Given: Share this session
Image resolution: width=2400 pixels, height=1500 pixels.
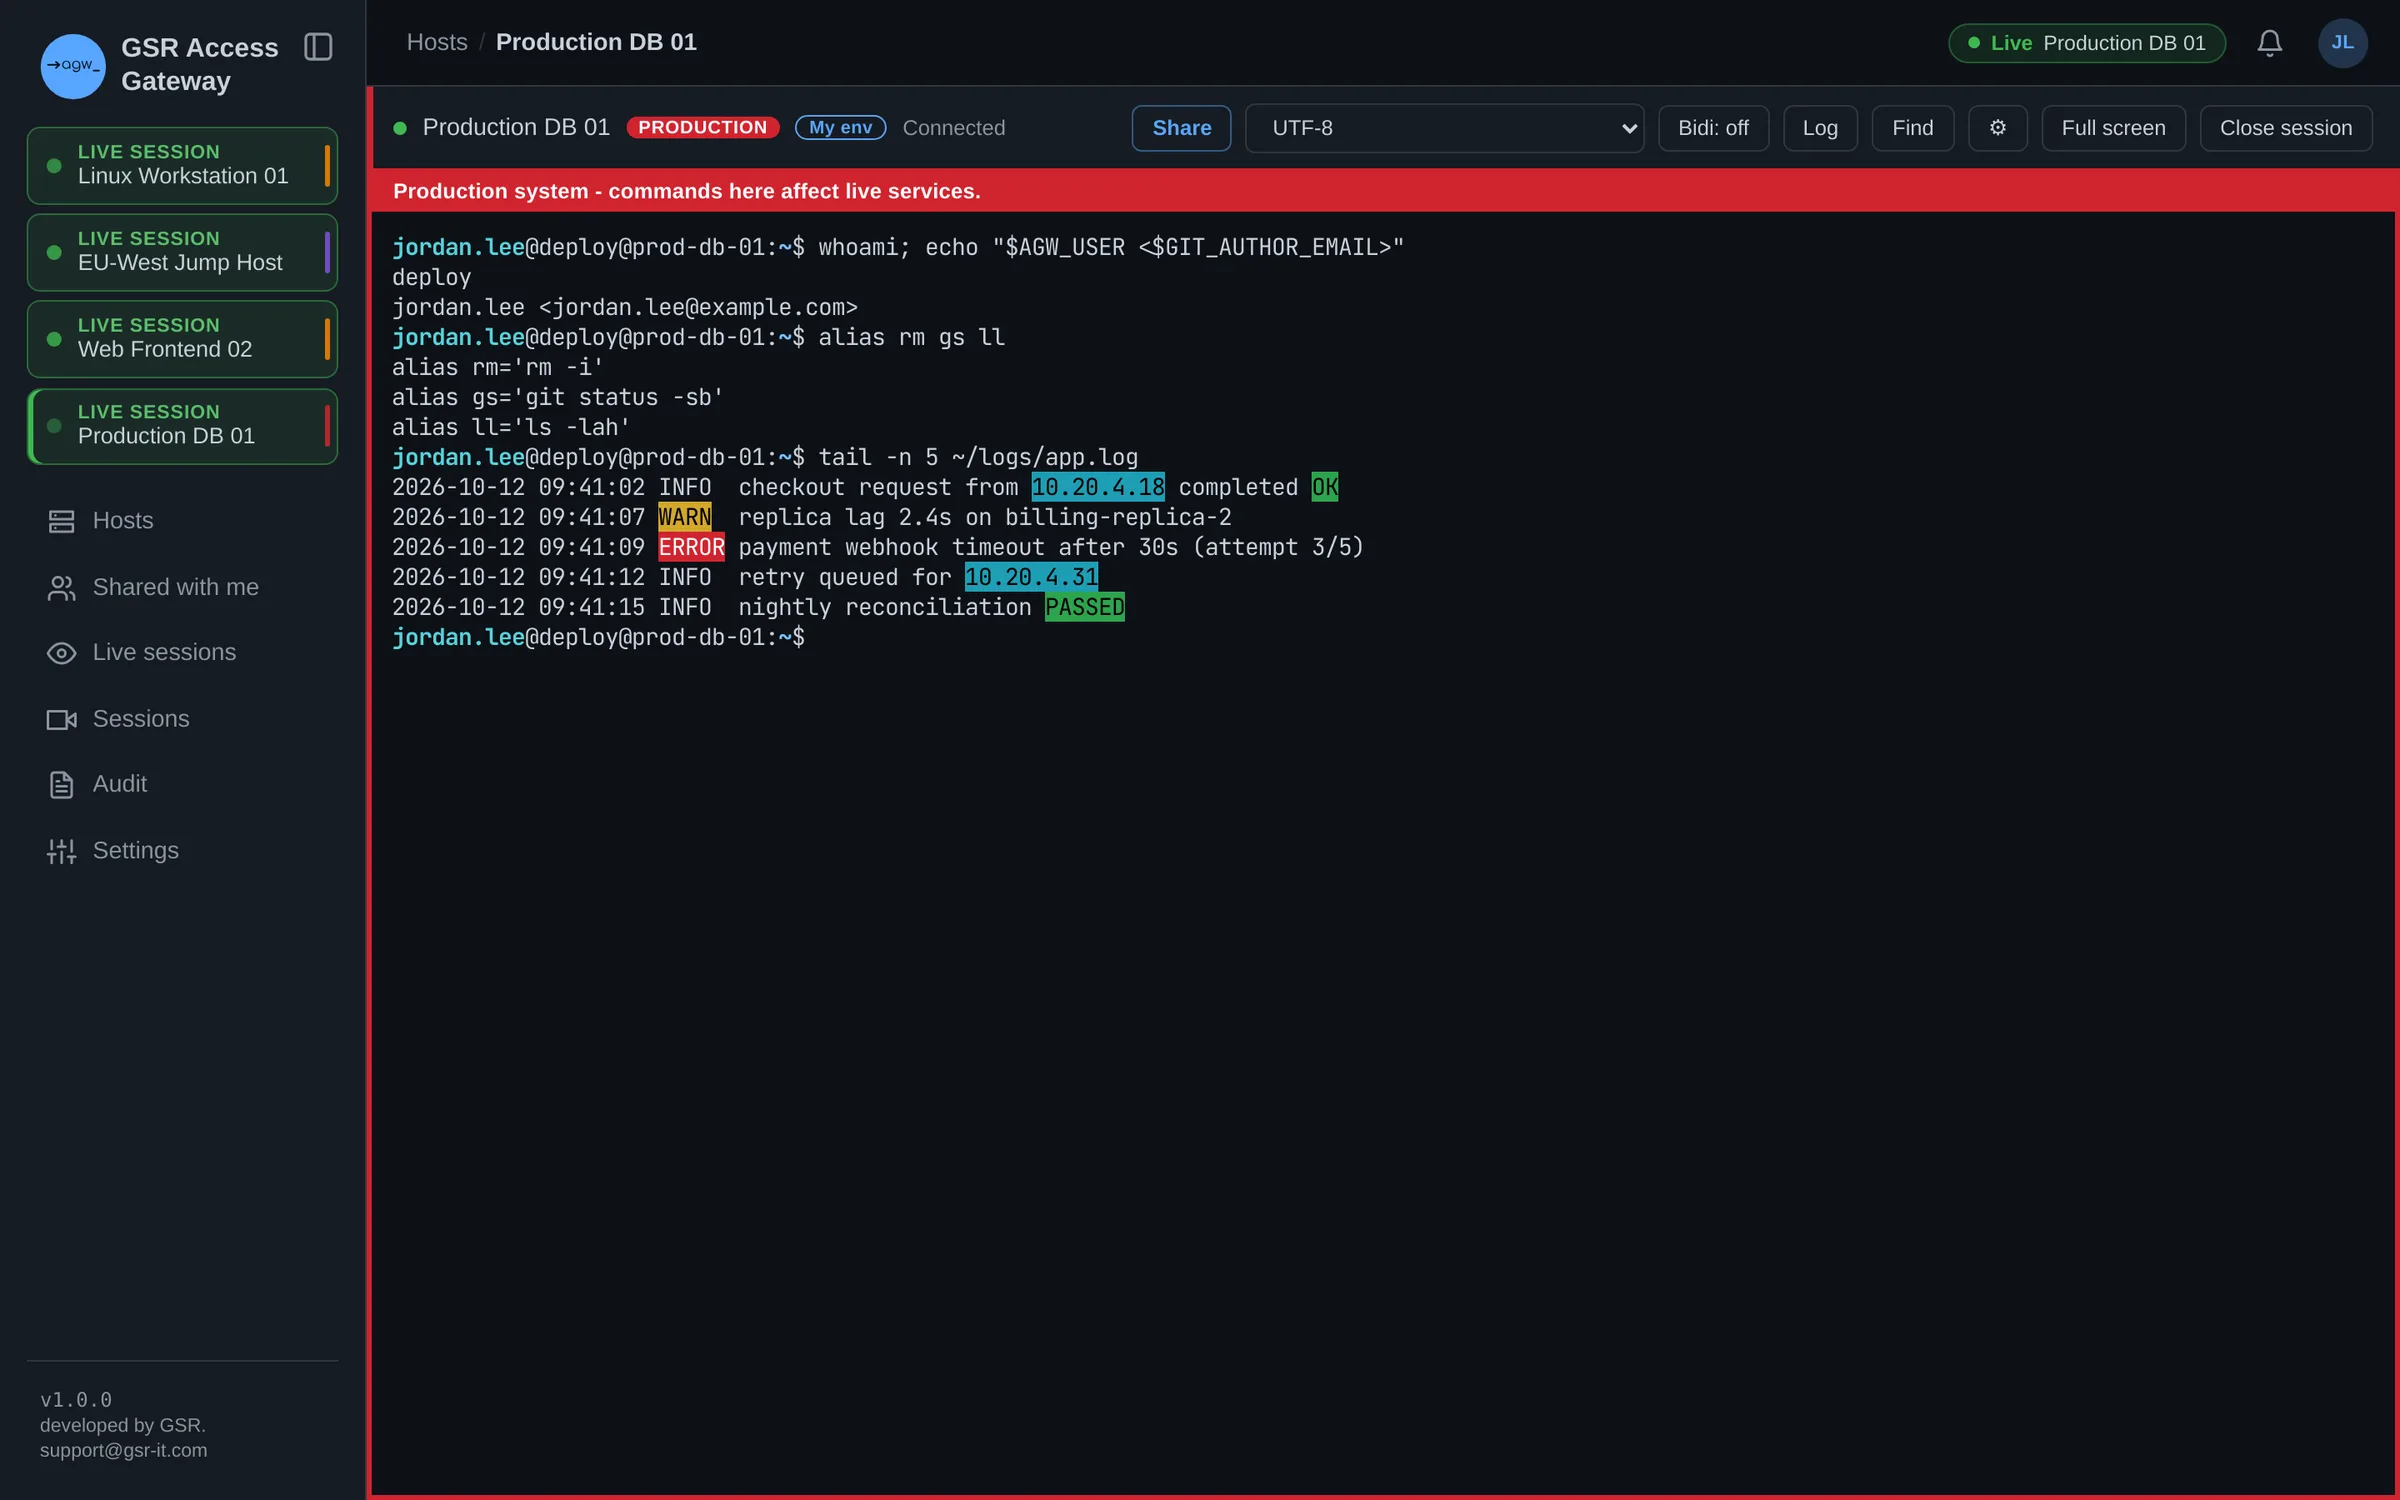Looking at the screenshot, I should point(1181,128).
